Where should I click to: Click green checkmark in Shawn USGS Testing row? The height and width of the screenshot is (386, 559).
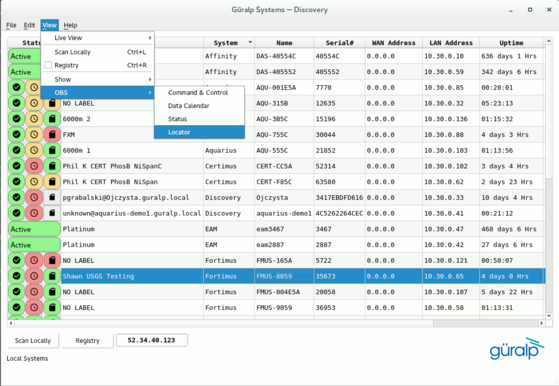[x=16, y=276]
